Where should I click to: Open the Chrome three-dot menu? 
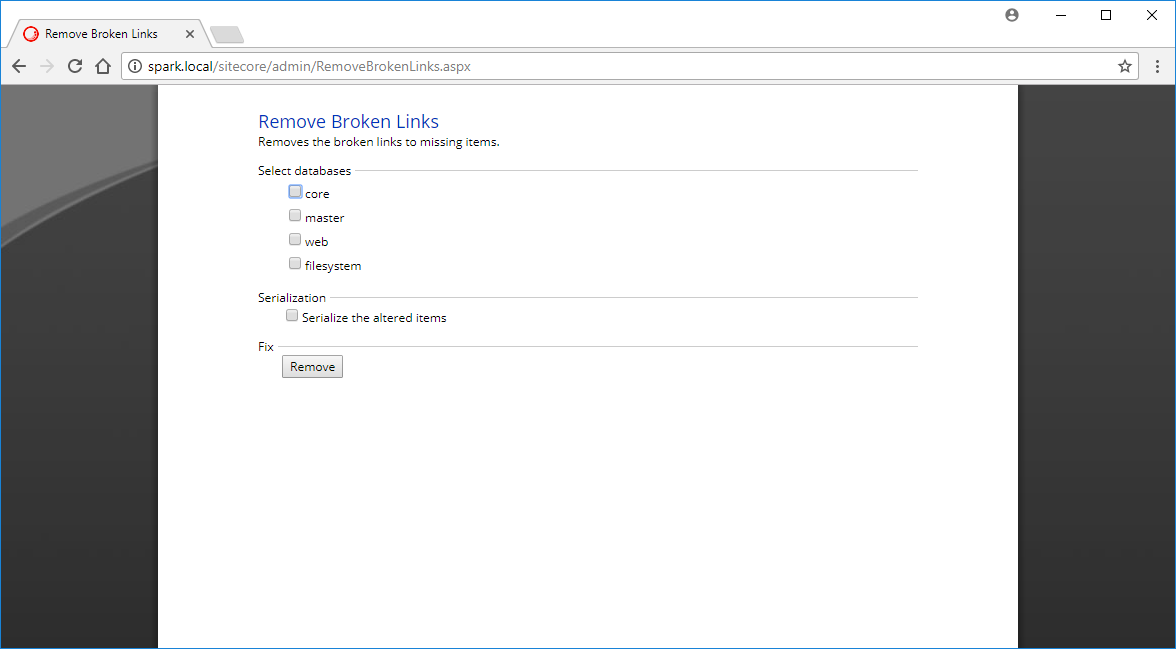(x=1157, y=66)
